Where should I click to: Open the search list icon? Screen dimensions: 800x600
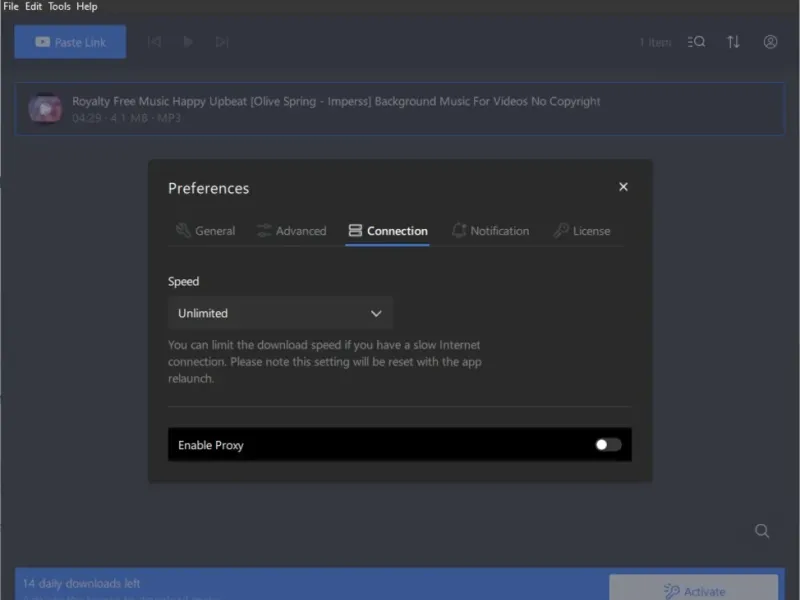[696, 42]
